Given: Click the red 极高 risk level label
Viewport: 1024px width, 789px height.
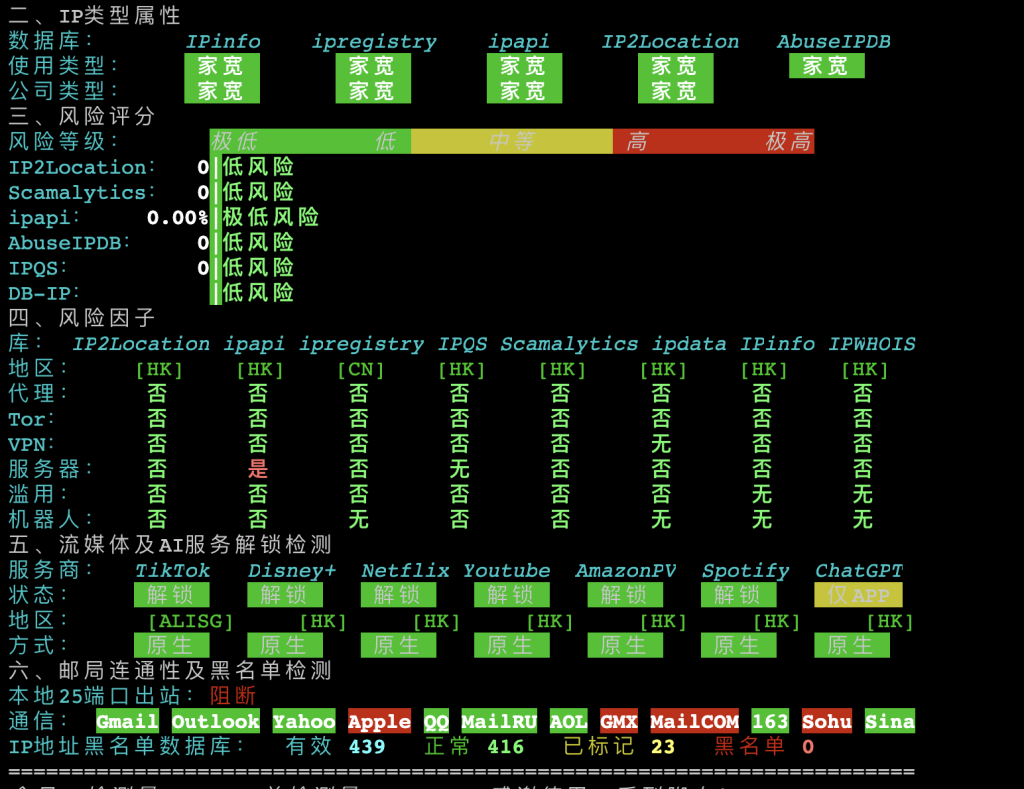Looking at the screenshot, I should pyautogui.click(x=788, y=142).
